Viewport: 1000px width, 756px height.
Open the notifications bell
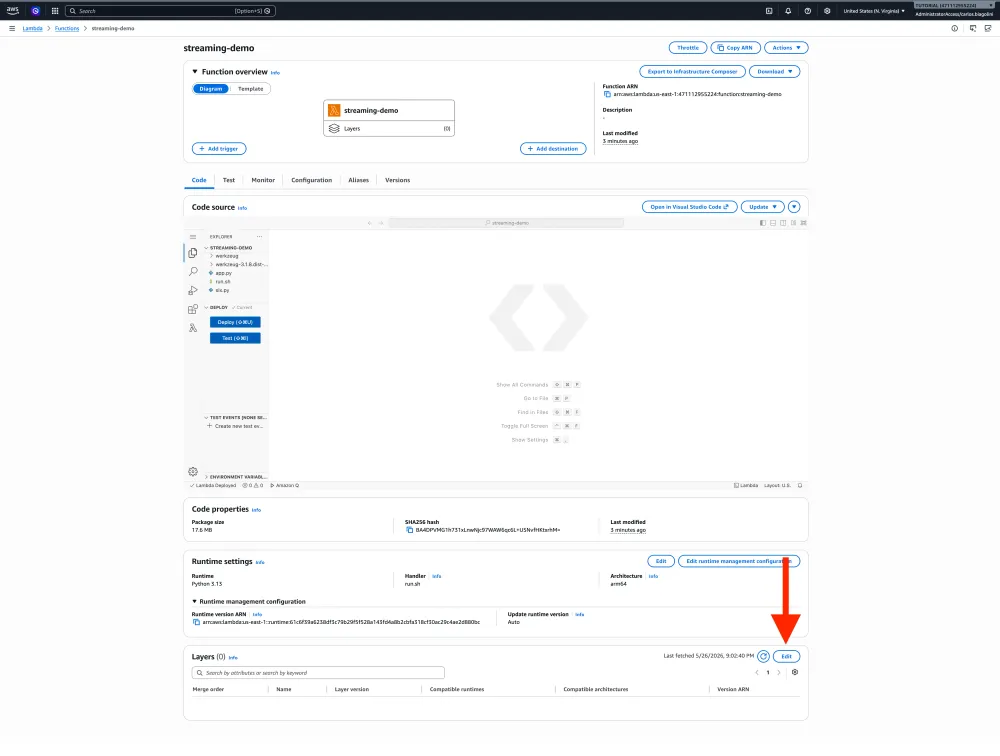[x=788, y=11]
